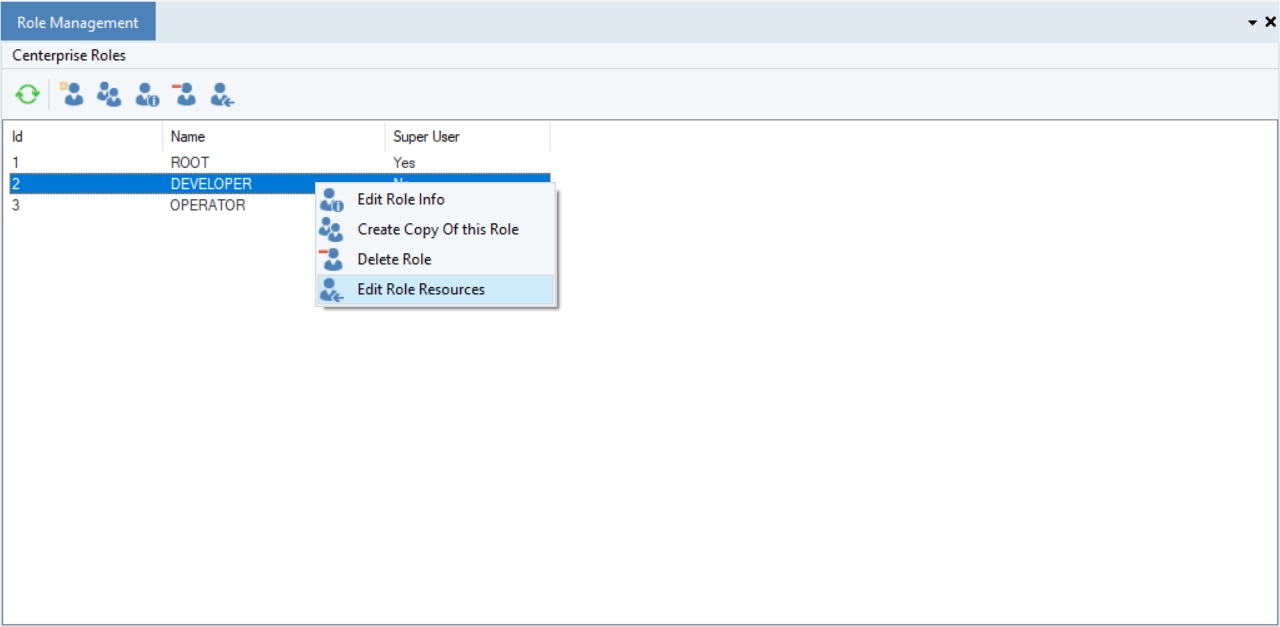
Task: Switch to the Role Management tab
Action: tap(78, 23)
